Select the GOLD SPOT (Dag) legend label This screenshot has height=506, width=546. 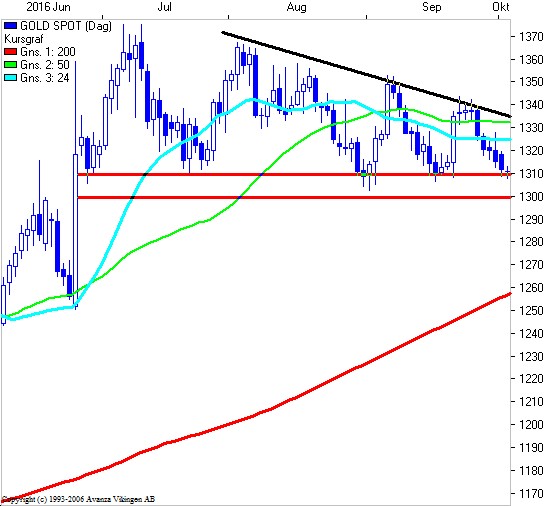point(66,26)
